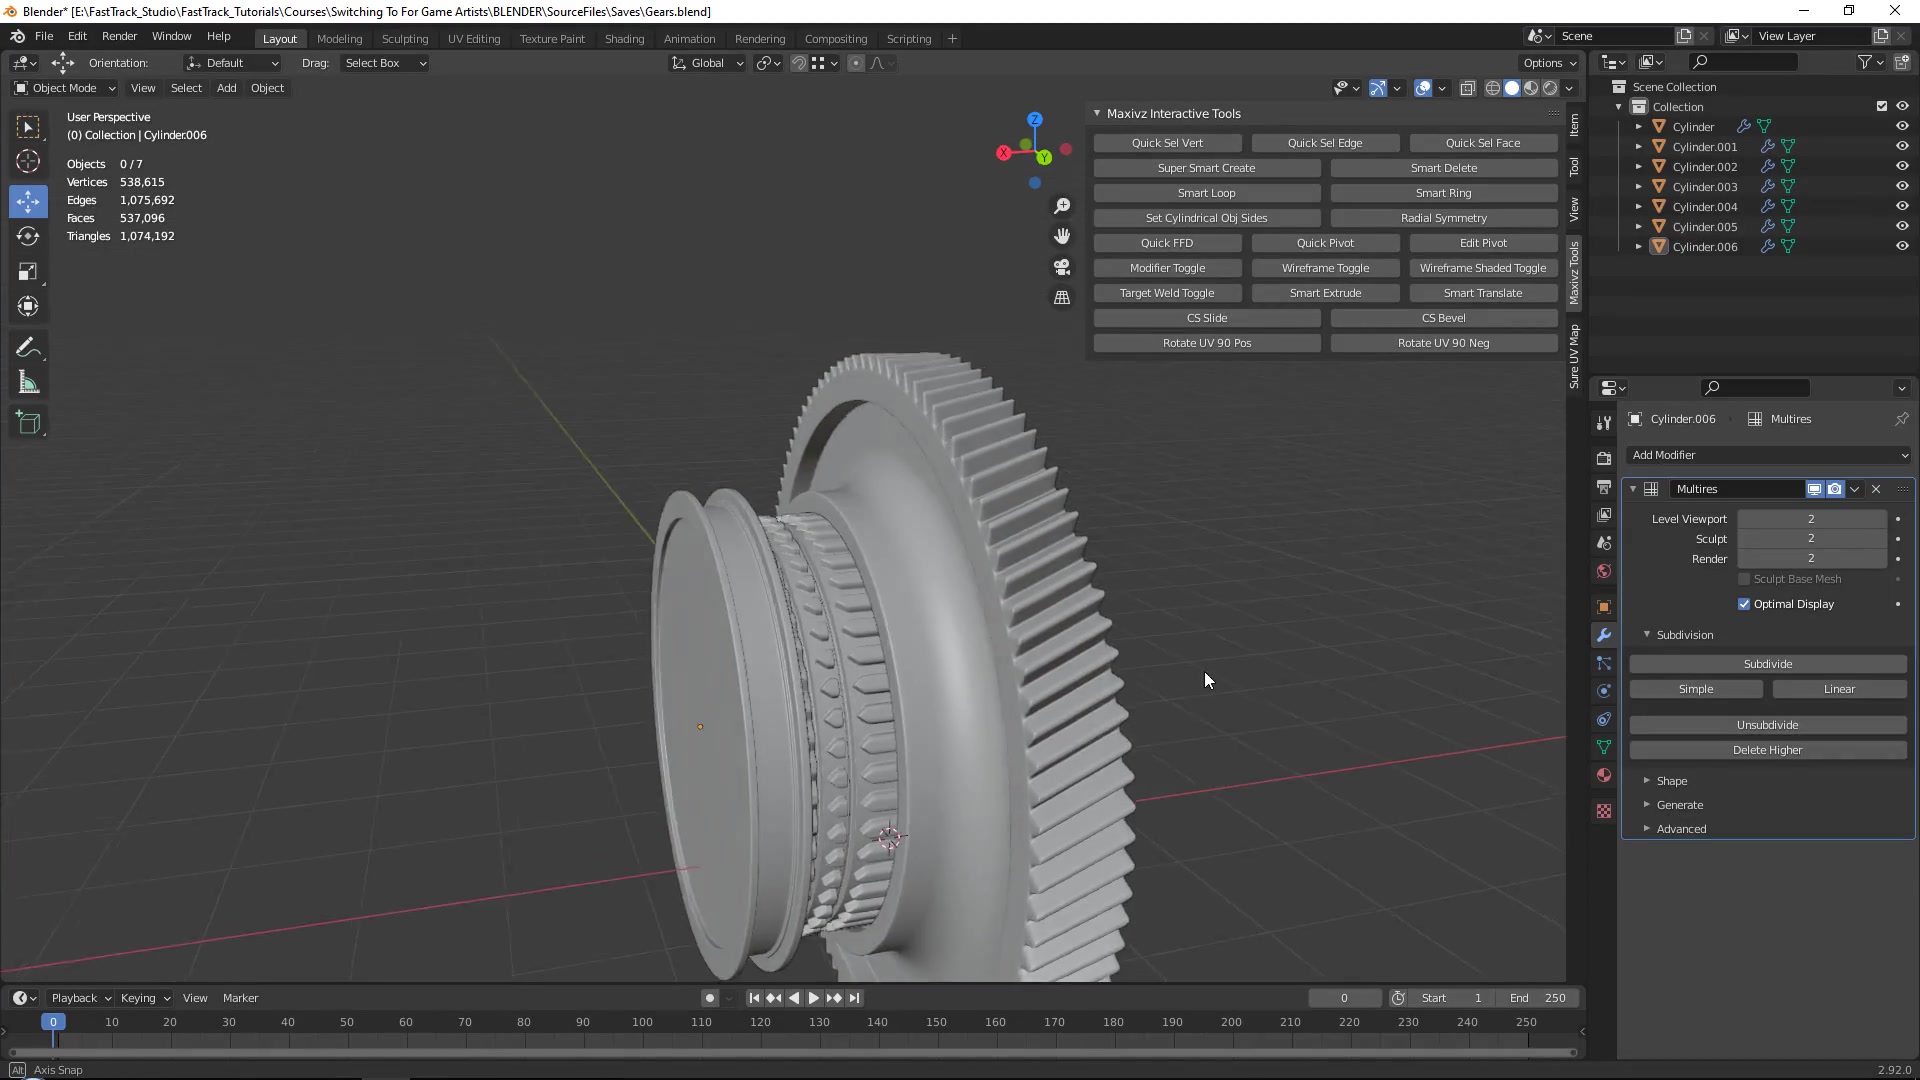The height and width of the screenshot is (1080, 1920).
Task: Open the Render menu
Action: coord(119,36)
